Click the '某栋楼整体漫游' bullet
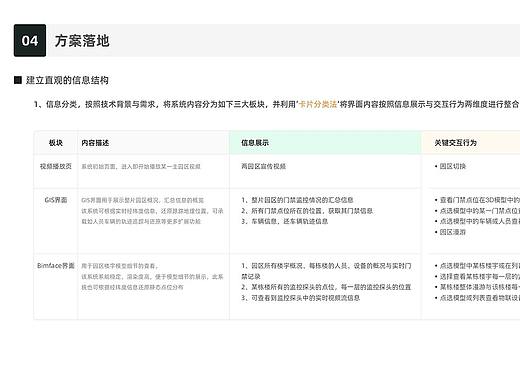This screenshot has height=390, width=520. 477,287
